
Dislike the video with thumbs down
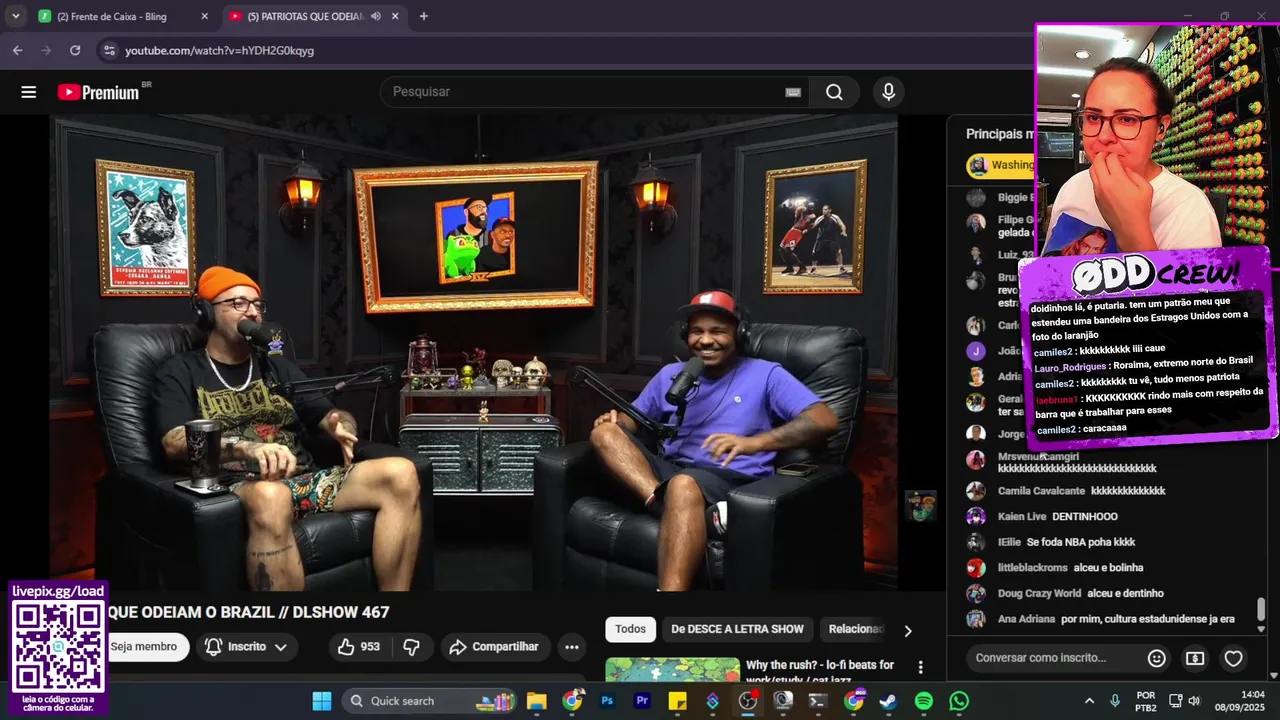click(411, 647)
